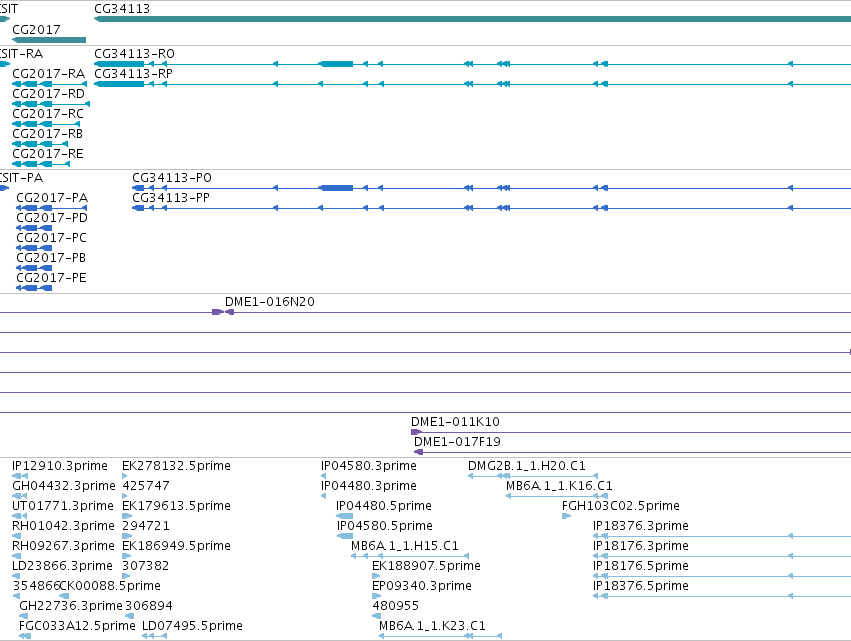Select the MB6A.1_1.K23.C1 cDNA label
The height and width of the screenshot is (641, 851).
coord(432,627)
